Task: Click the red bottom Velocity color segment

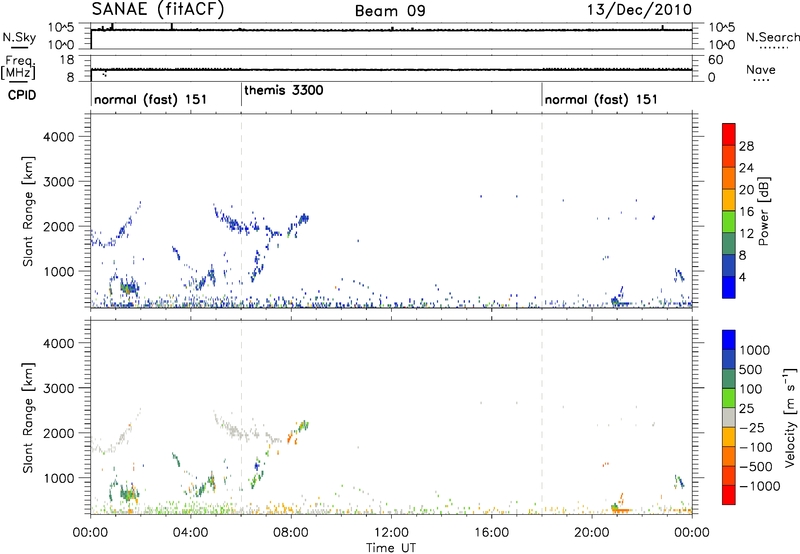Action: point(729,495)
